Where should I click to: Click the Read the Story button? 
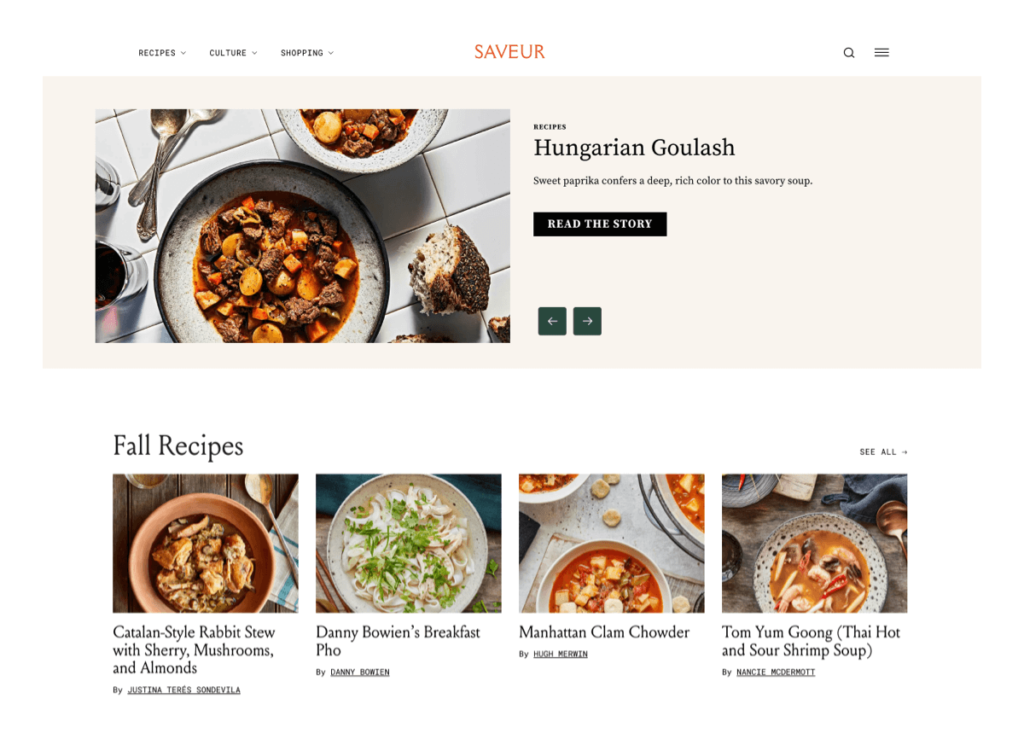pos(600,224)
